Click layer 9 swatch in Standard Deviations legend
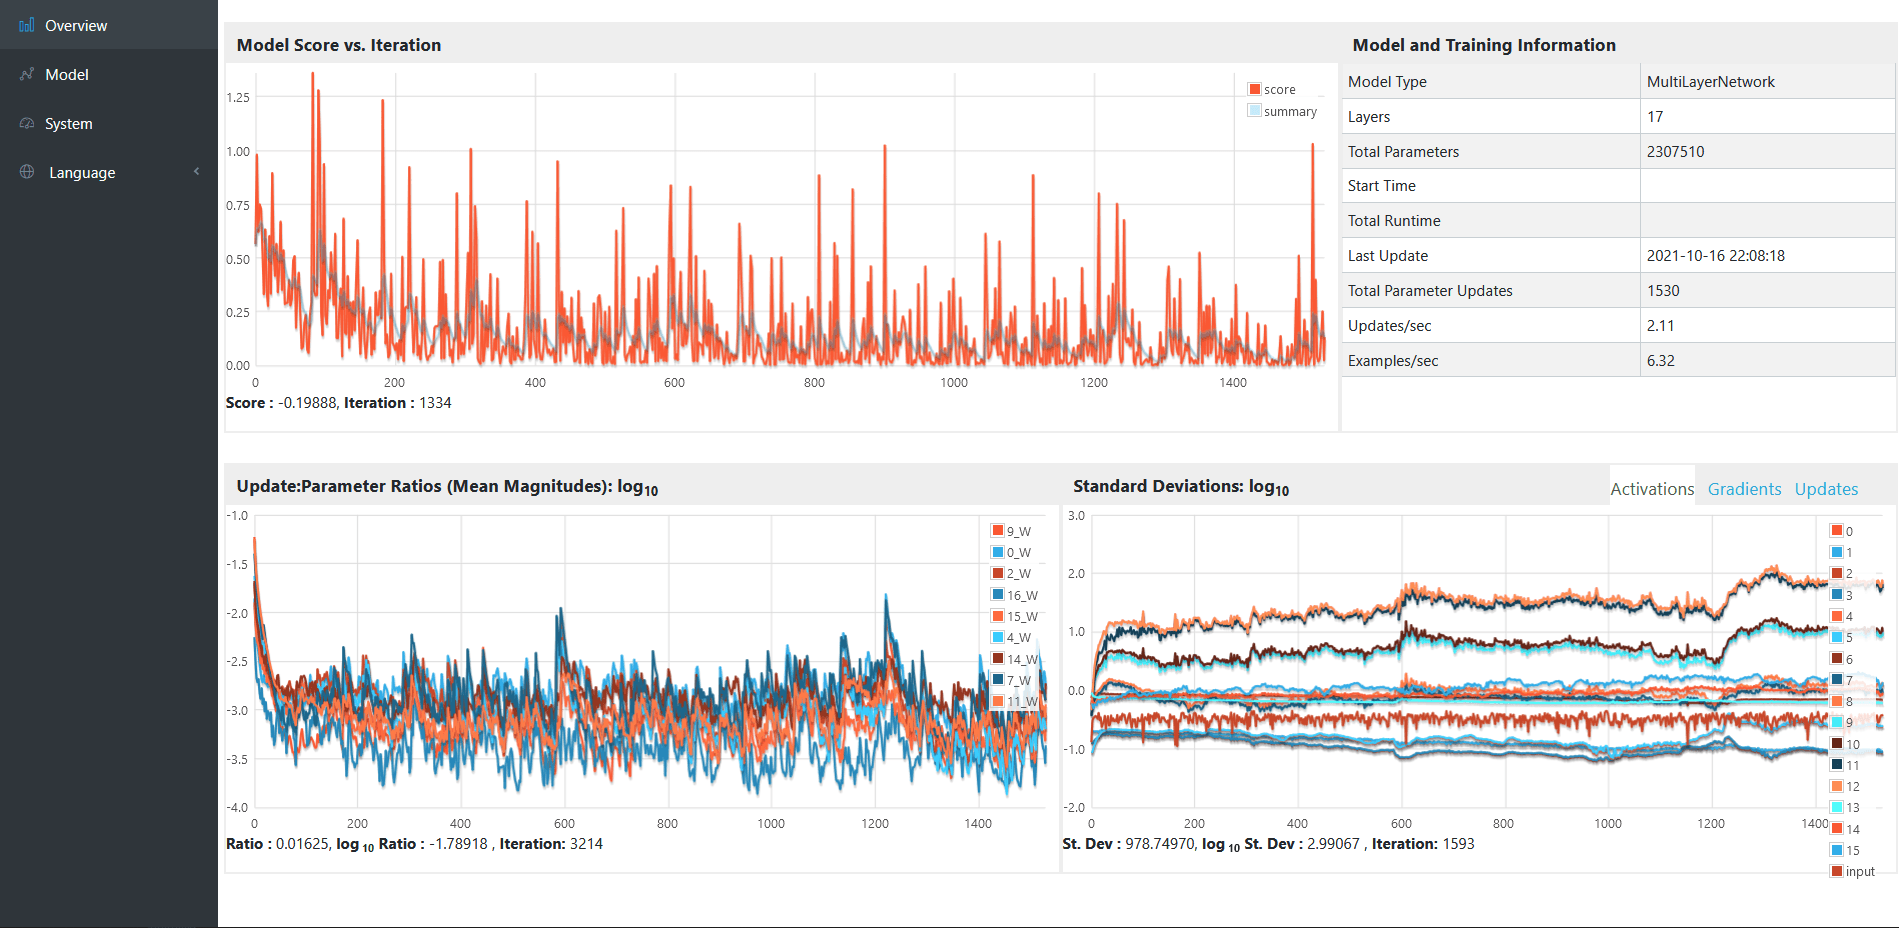The height and width of the screenshot is (928, 1899). [x=1836, y=722]
